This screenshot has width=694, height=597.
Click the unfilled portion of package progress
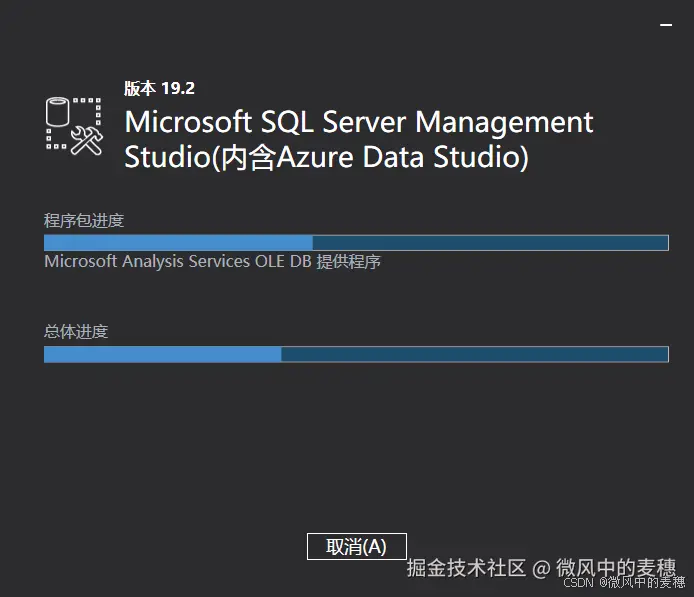click(490, 242)
